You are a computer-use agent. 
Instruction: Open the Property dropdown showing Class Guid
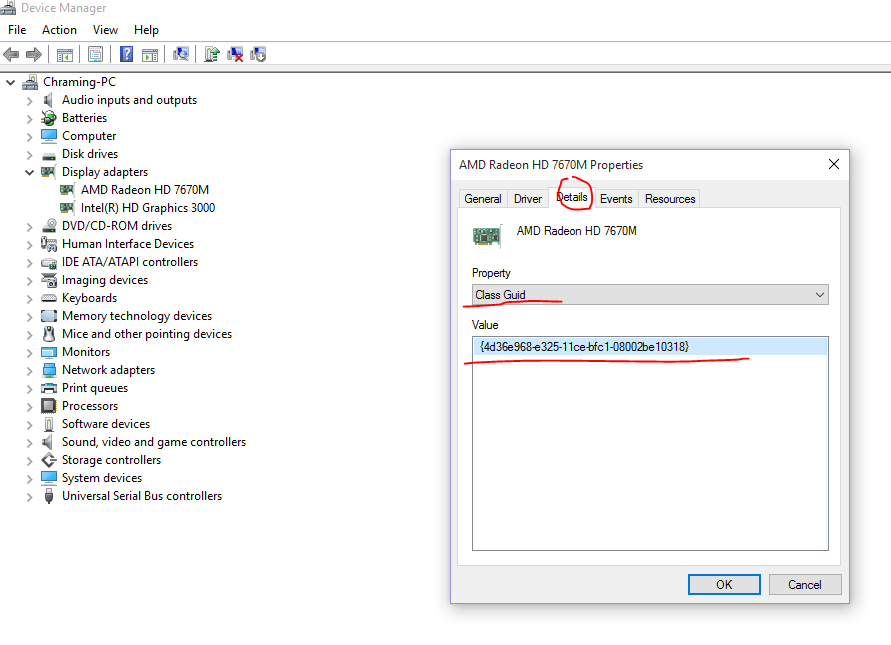(x=650, y=294)
